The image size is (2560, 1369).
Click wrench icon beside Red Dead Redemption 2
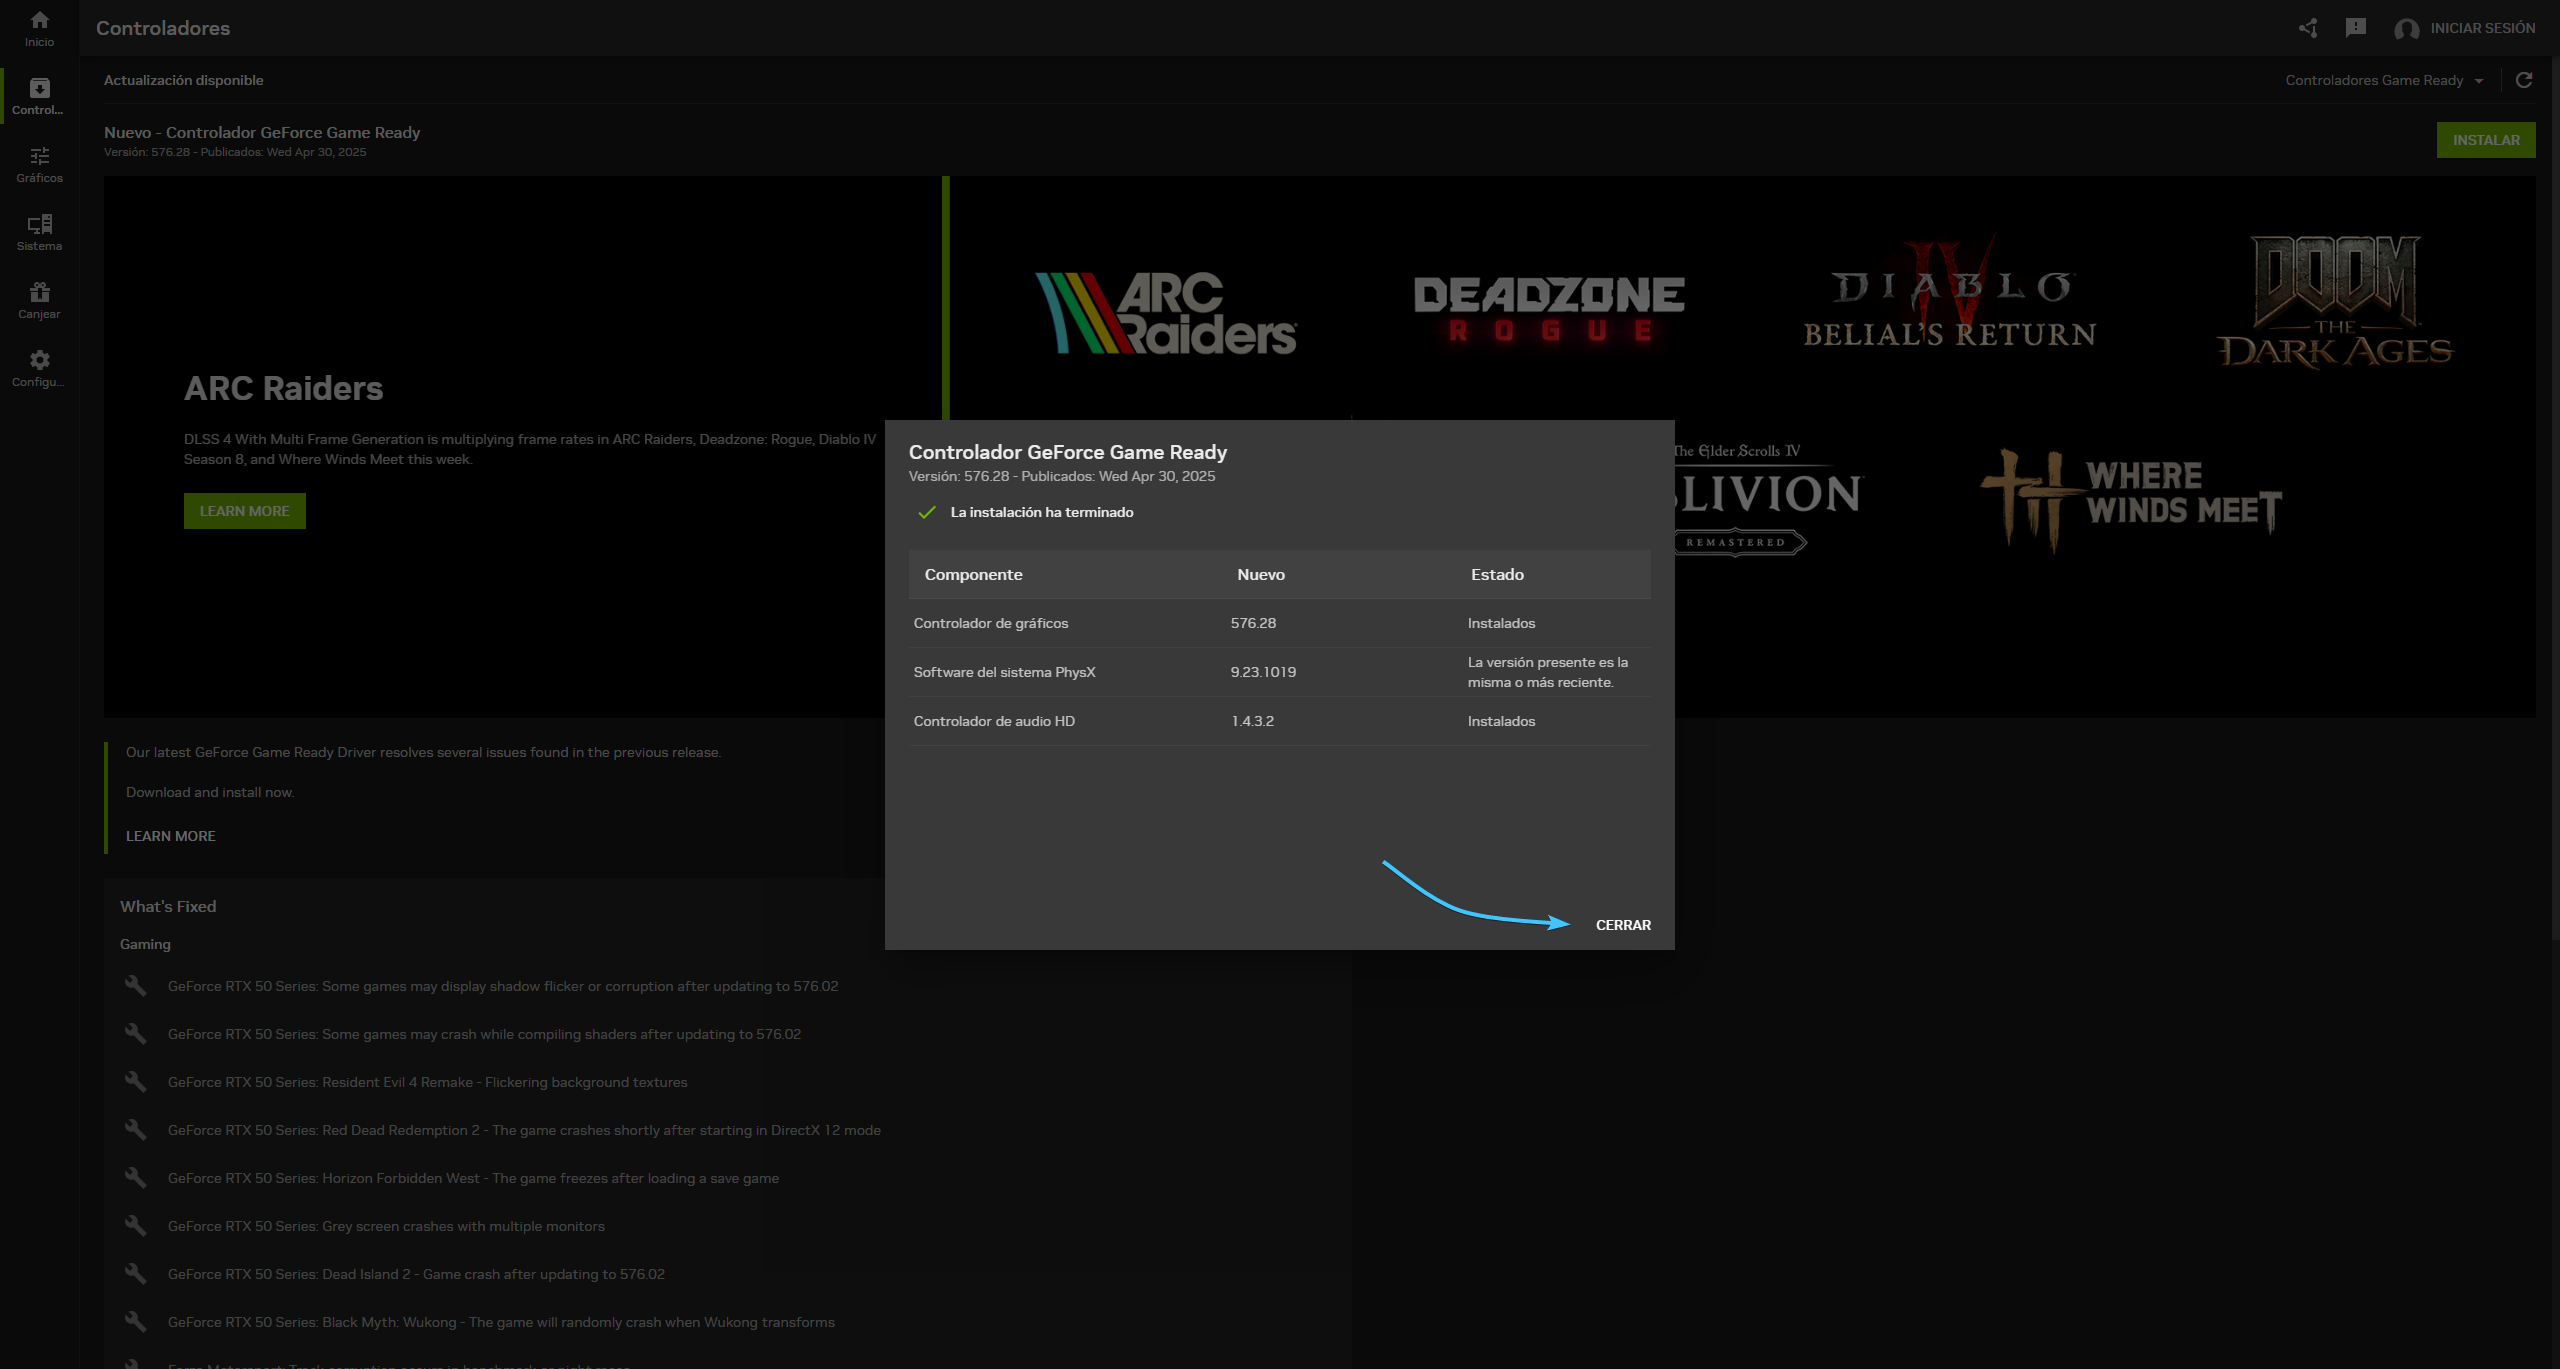[x=135, y=1130]
